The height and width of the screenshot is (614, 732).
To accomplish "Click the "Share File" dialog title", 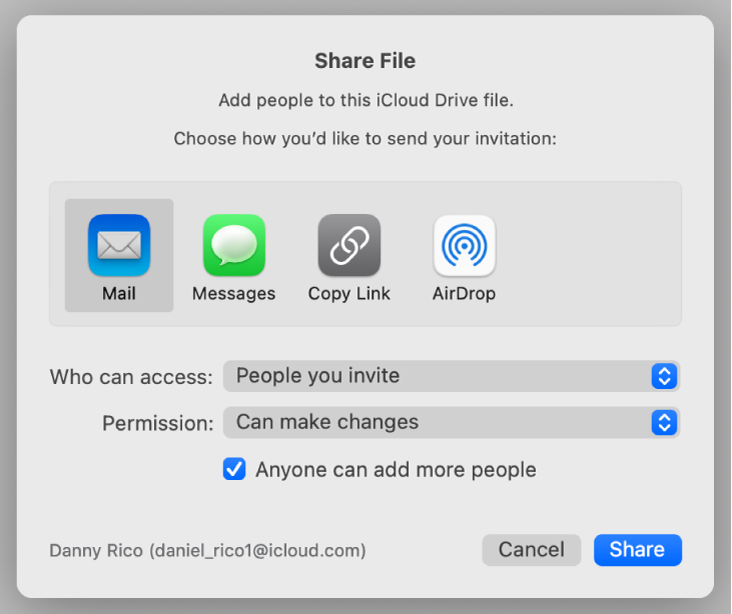I will click(x=365, y=61).
